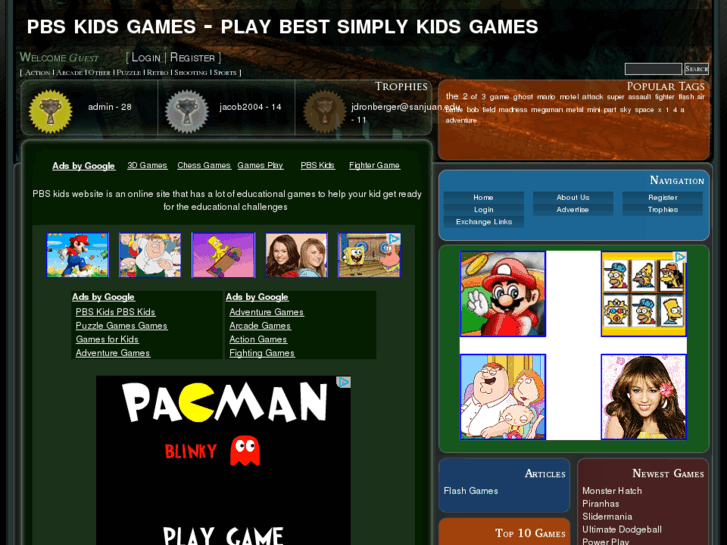This screenshot has width=727, height=545.
Task: Click the Home navigation button
Action: (x=484, y=197)
